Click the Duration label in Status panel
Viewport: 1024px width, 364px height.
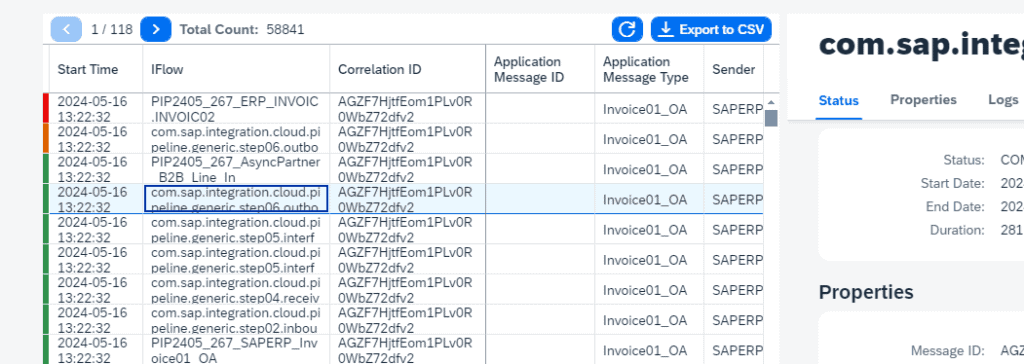[x=957, y=230]
